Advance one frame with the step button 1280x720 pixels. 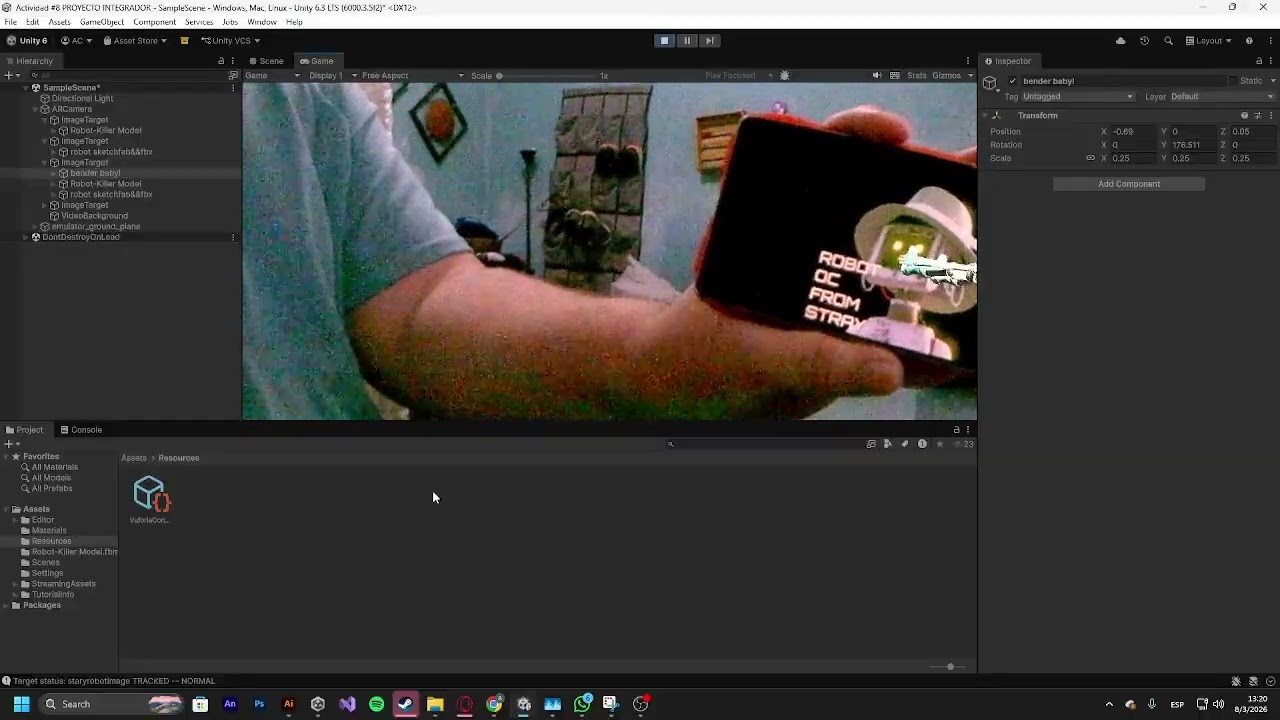point(709,41)
